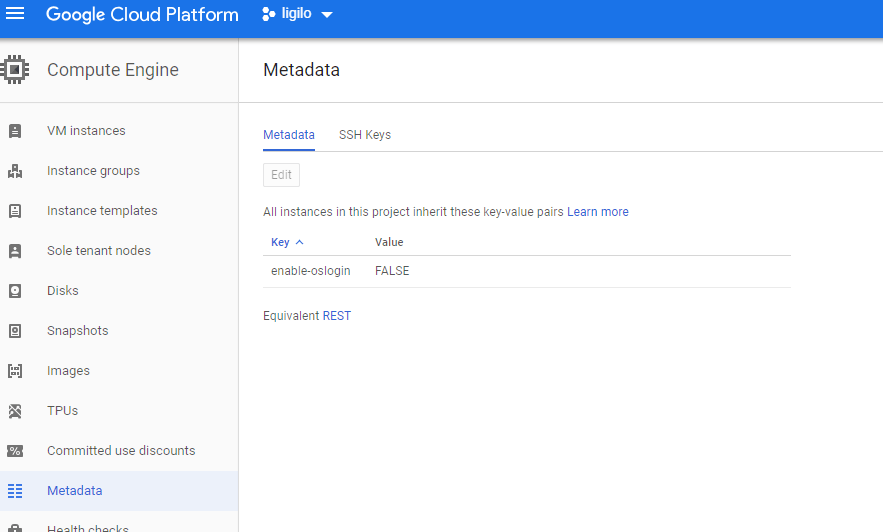
Task: Sort by the Key column header
Action: pyautogui.click(x=280, y=242)
